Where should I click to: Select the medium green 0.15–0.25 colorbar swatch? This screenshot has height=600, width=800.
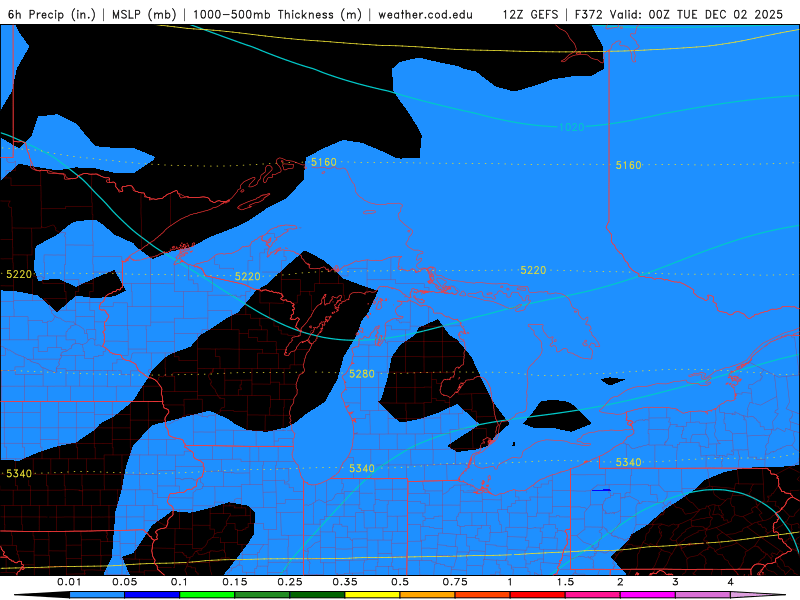pyautogui.click(x=262, y=595)
